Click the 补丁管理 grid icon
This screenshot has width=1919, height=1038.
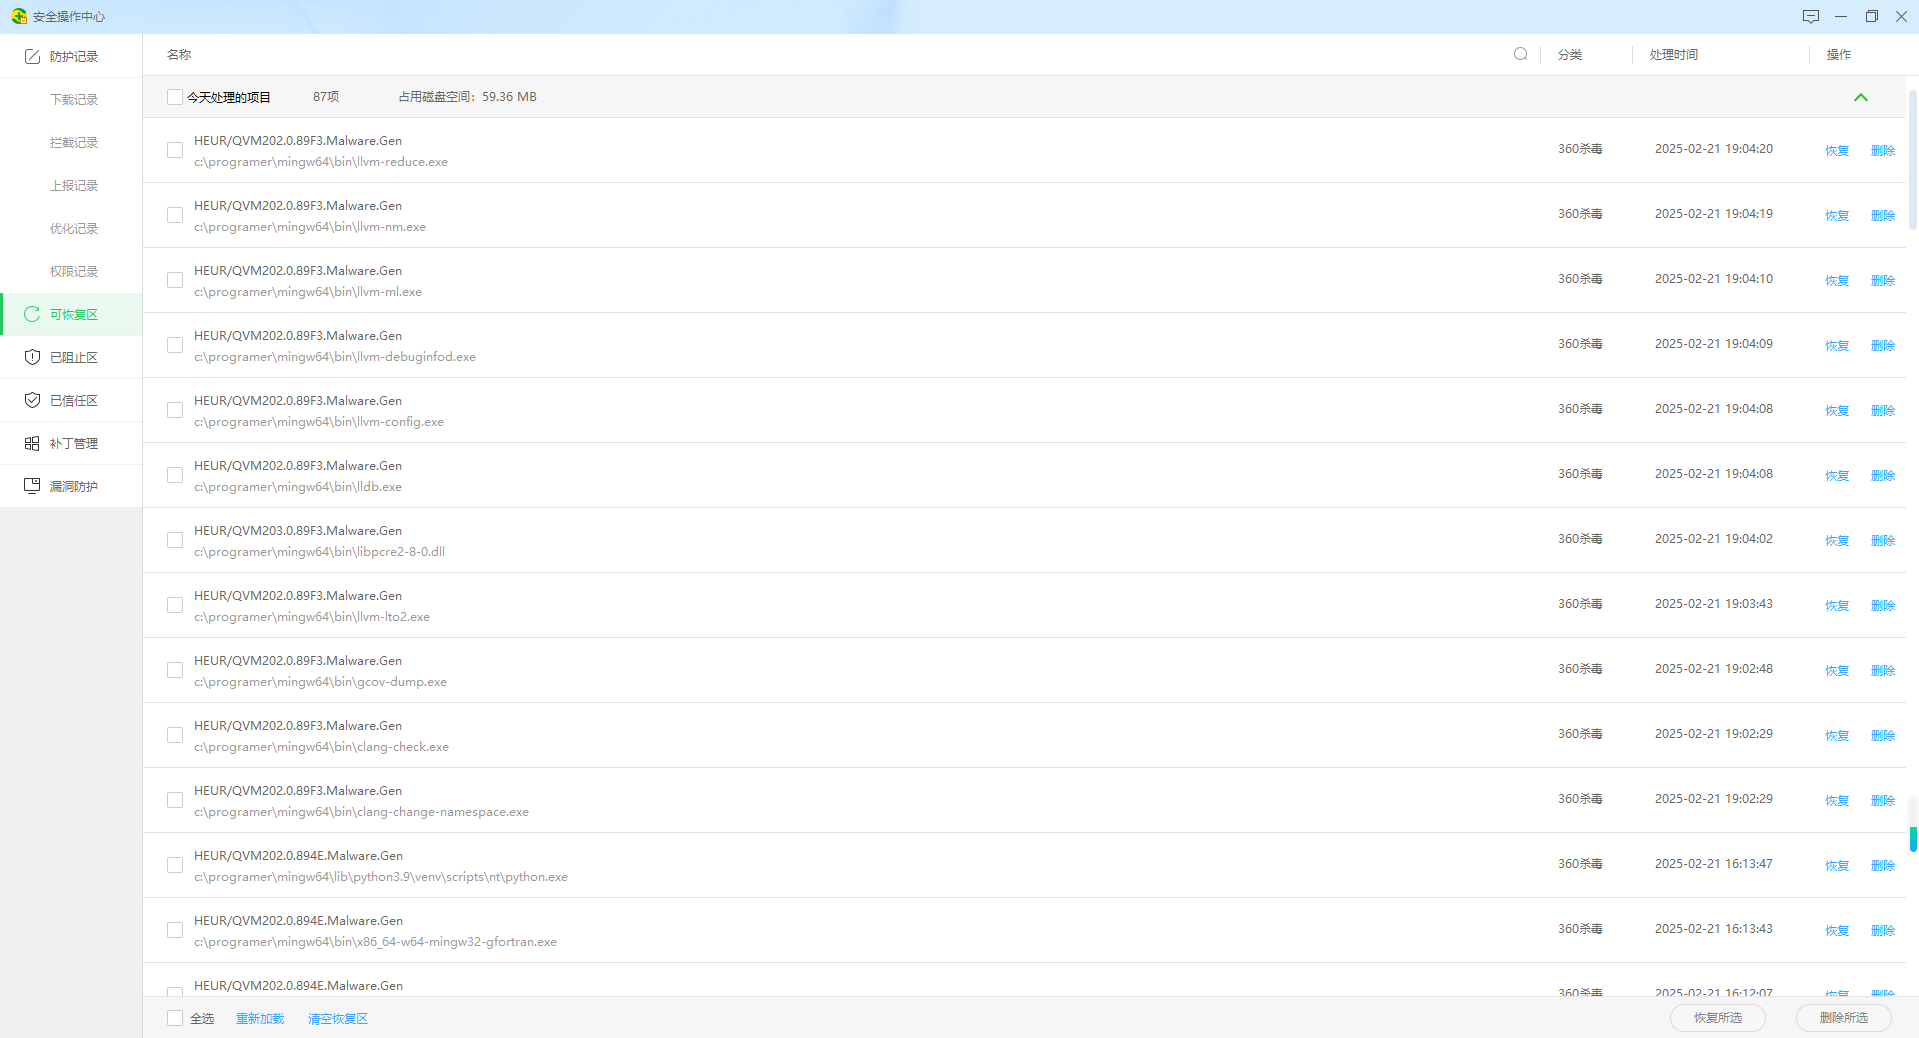32,443
